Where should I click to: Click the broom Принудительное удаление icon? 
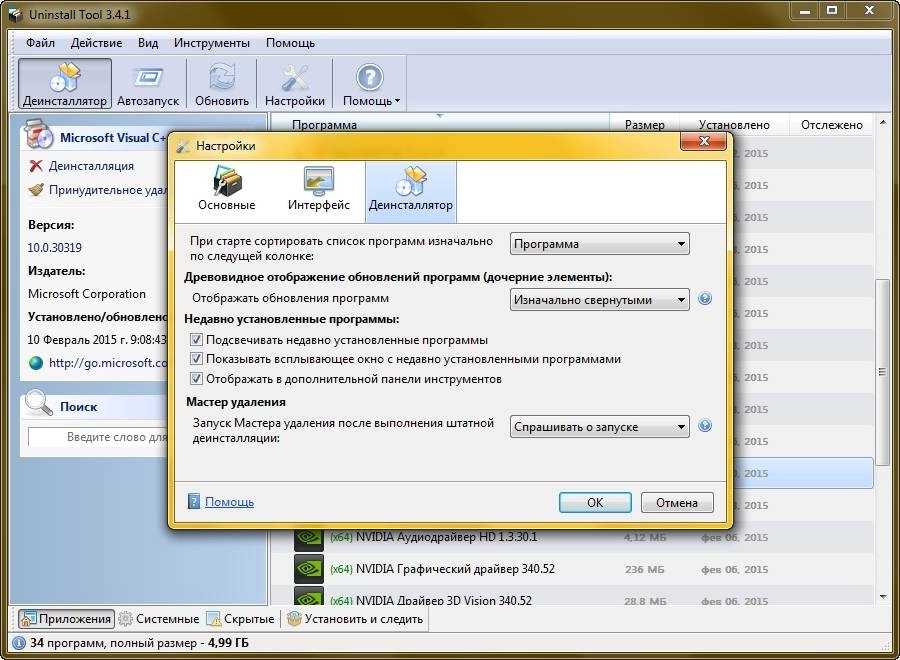[36, 189]
